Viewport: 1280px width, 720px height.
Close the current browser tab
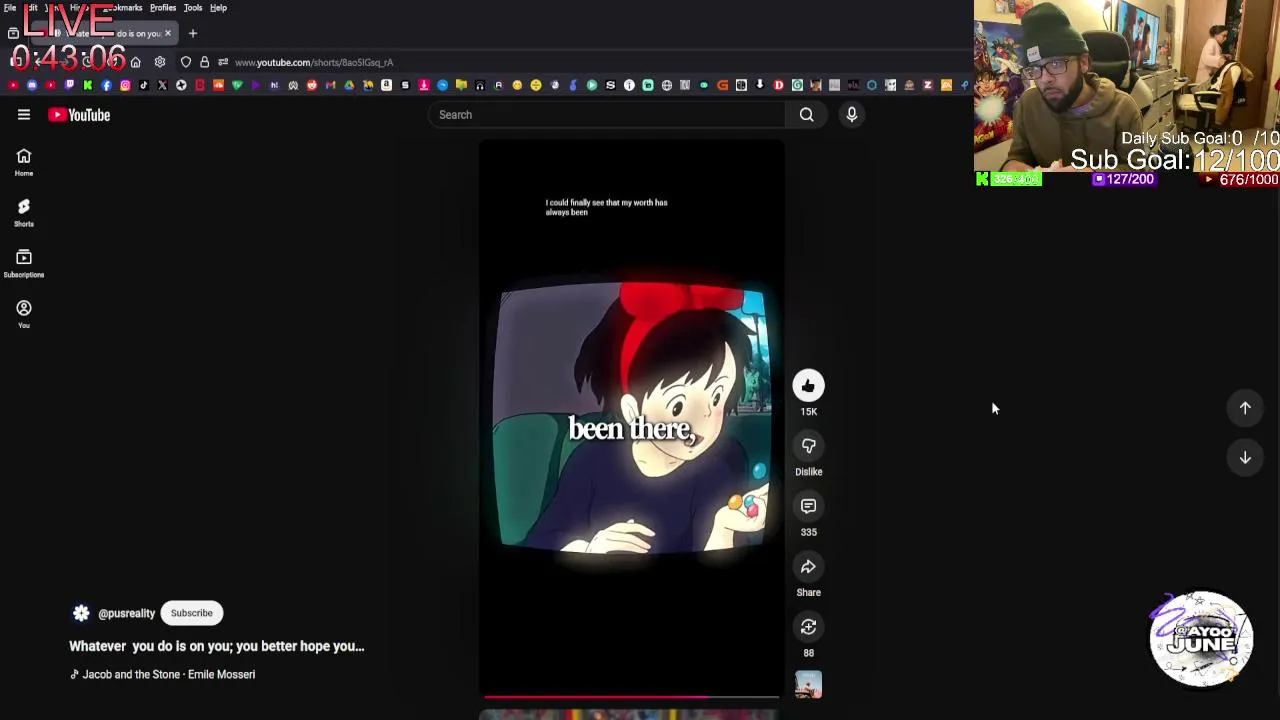168,33
